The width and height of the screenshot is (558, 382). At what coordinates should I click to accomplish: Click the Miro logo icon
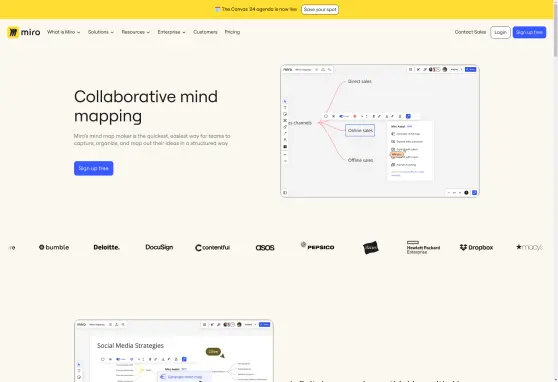13,32
